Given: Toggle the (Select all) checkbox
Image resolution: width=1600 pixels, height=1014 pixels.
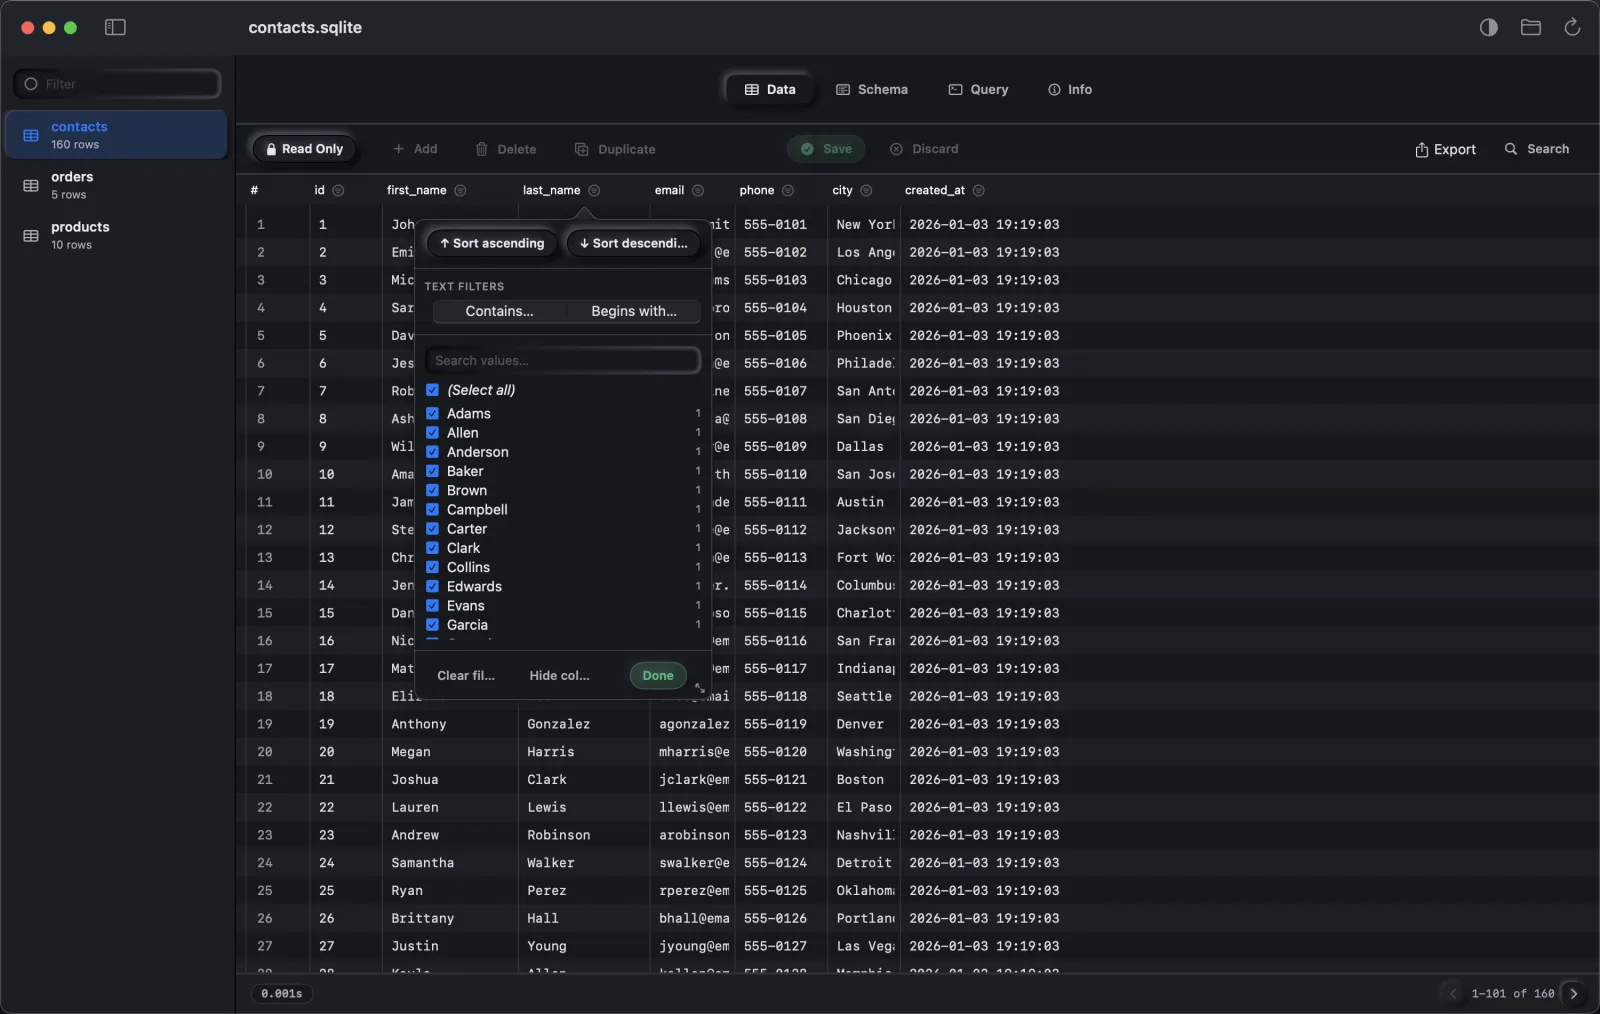Looking at the screenshot, I should 432,390.
